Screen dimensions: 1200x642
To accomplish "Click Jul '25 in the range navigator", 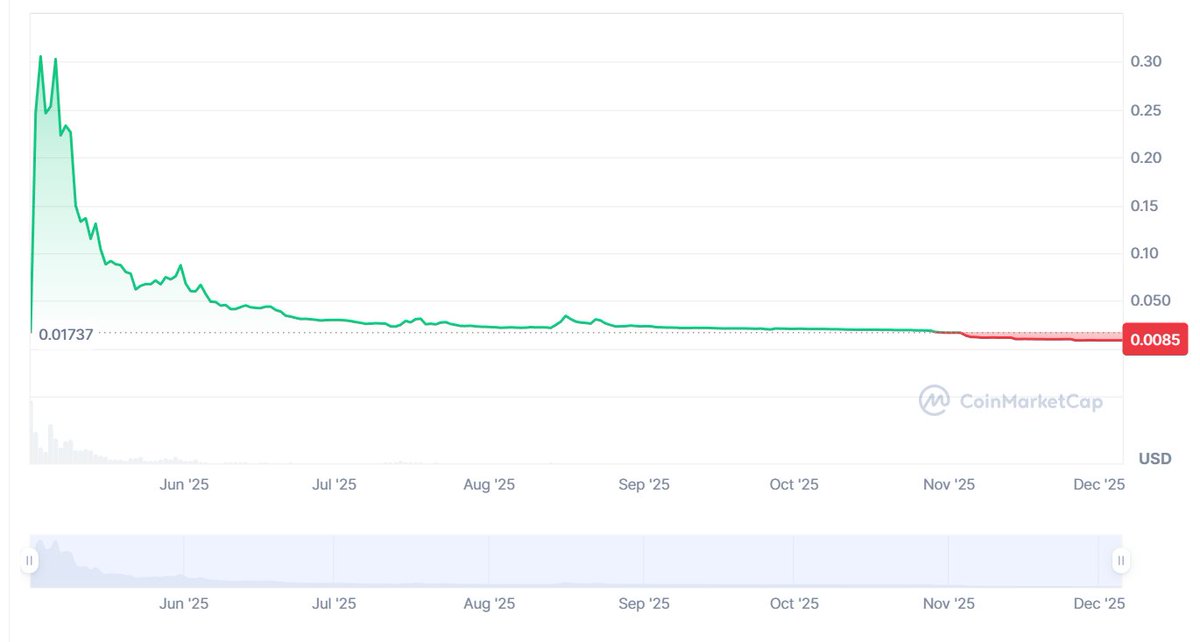I will tap(334, 603).
